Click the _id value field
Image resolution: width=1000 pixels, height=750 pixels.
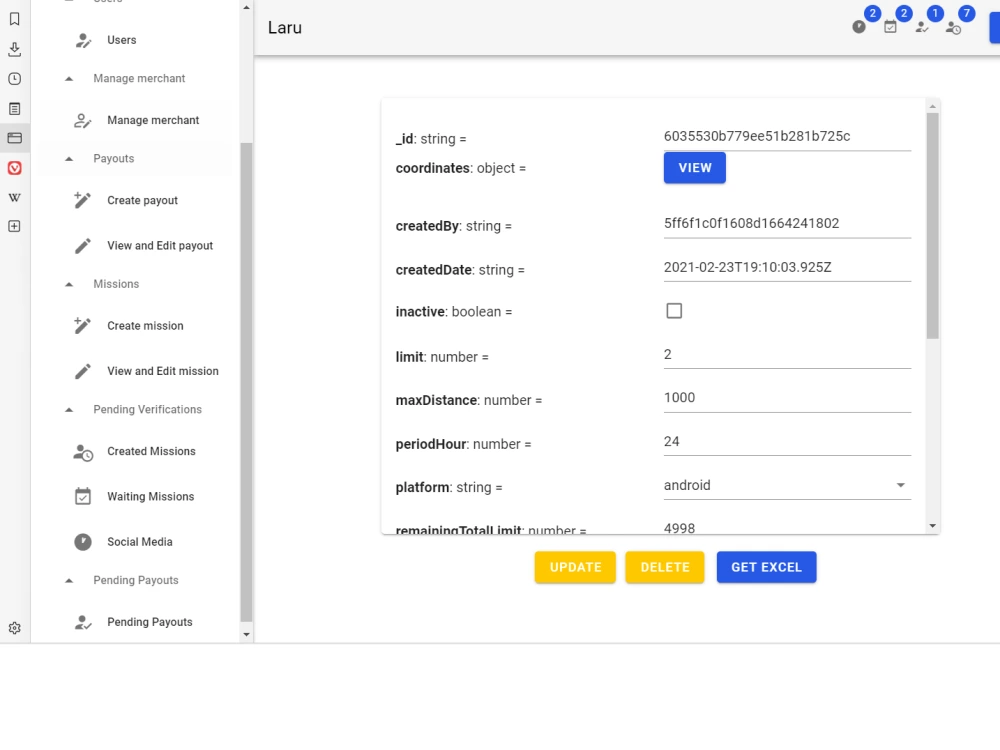pyautogui.click(x=787, y=136)
